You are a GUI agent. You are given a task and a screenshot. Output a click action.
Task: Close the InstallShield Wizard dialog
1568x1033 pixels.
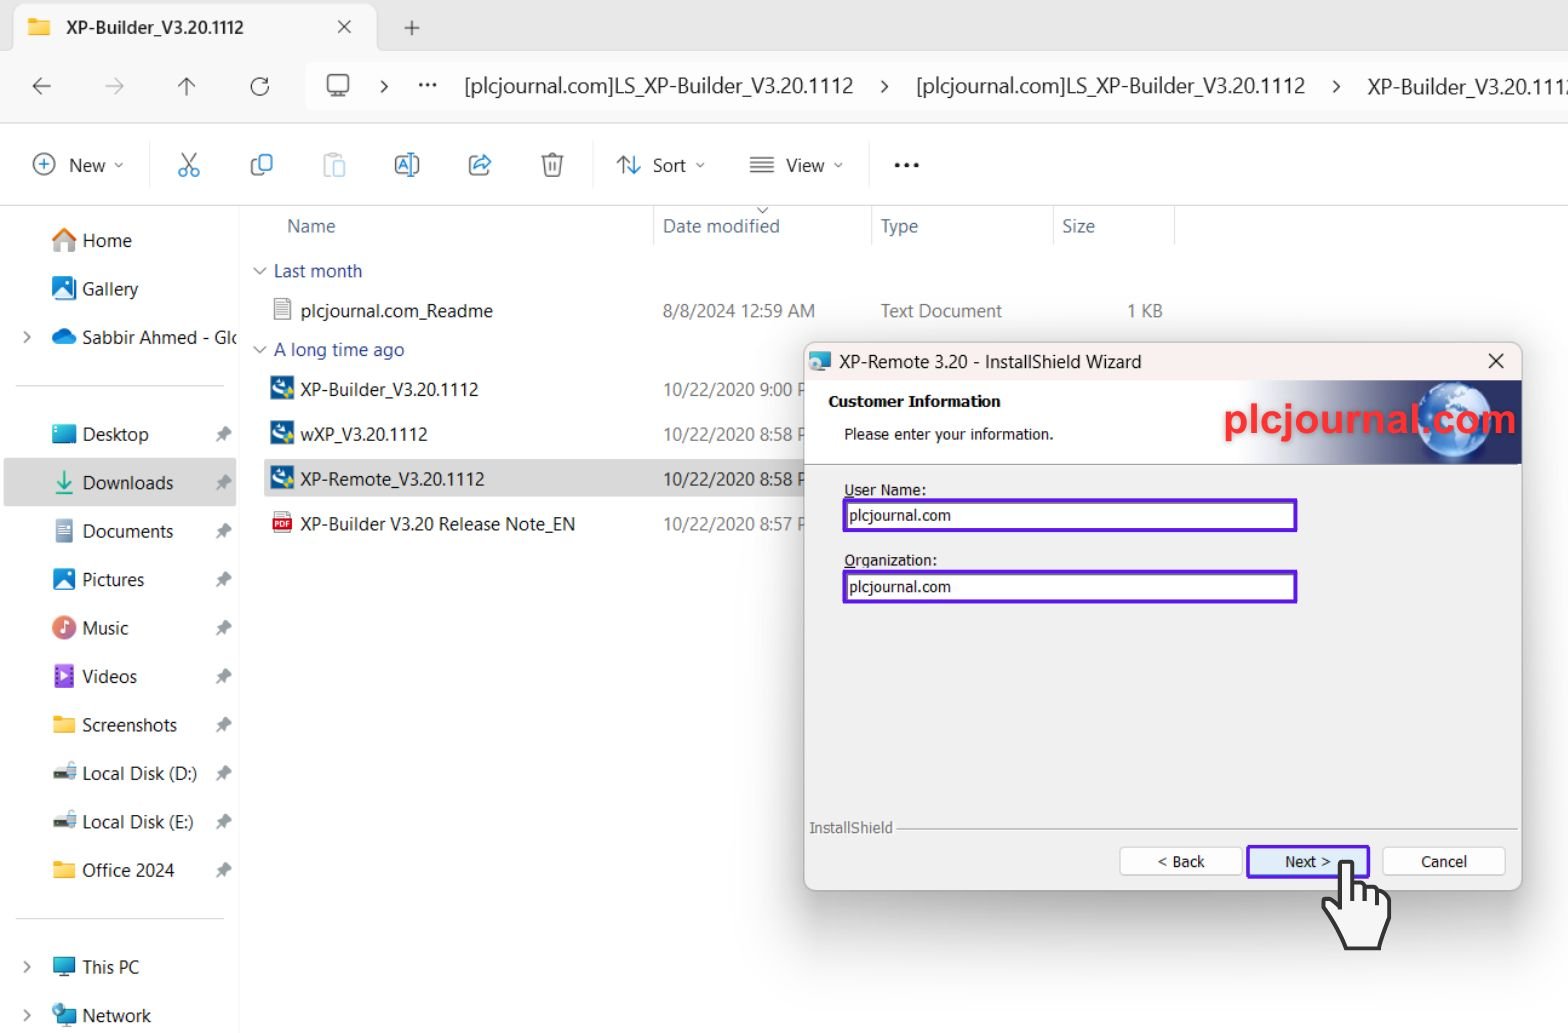[1496, 361]
